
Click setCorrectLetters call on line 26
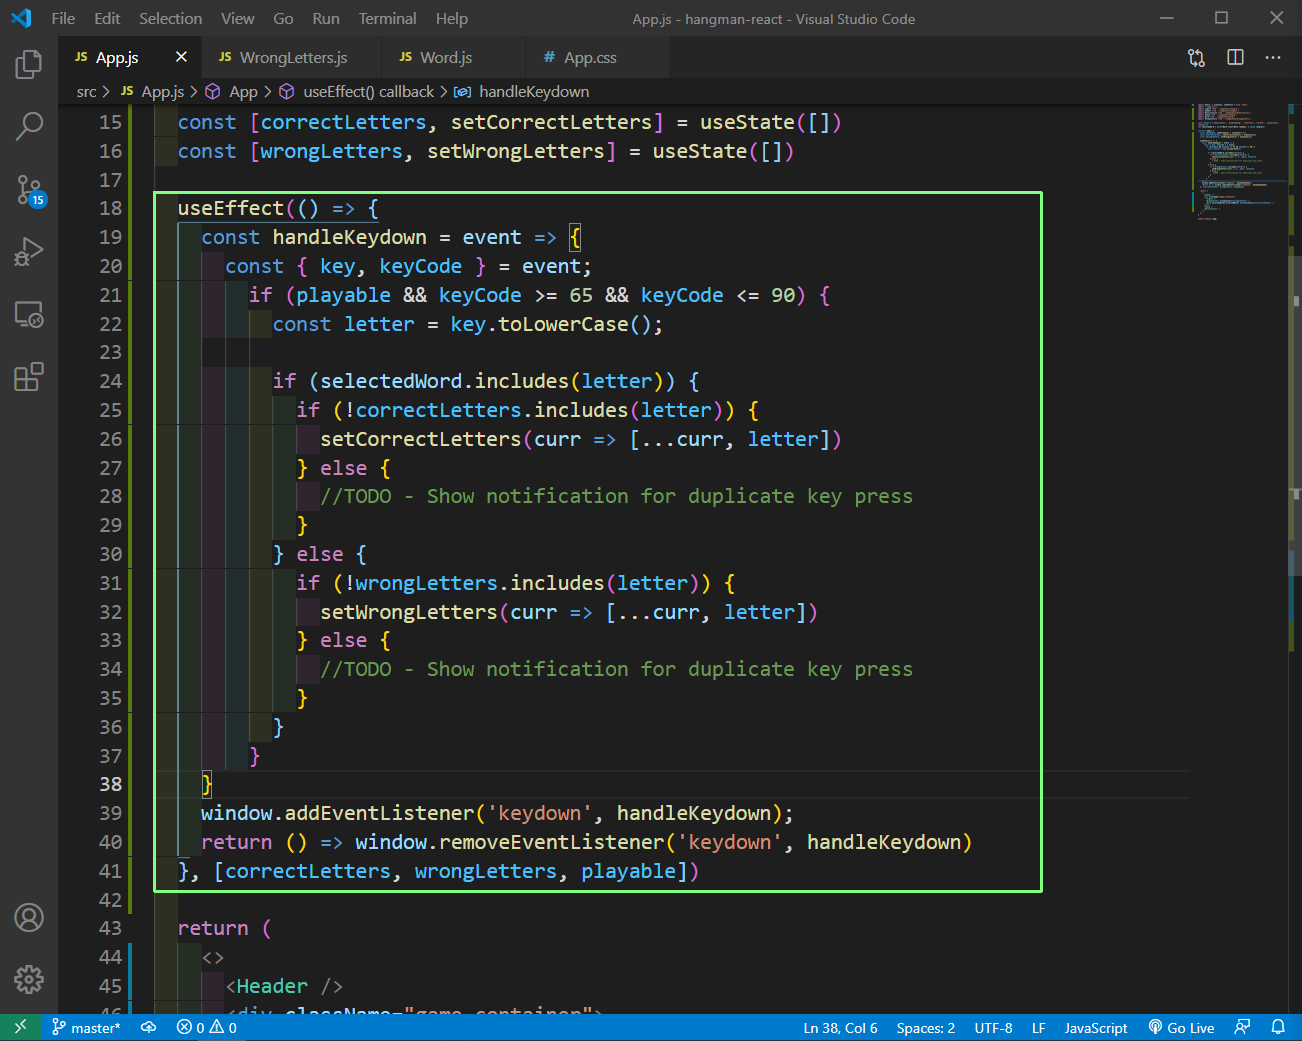pyautogui.click(x=421, y=440)
